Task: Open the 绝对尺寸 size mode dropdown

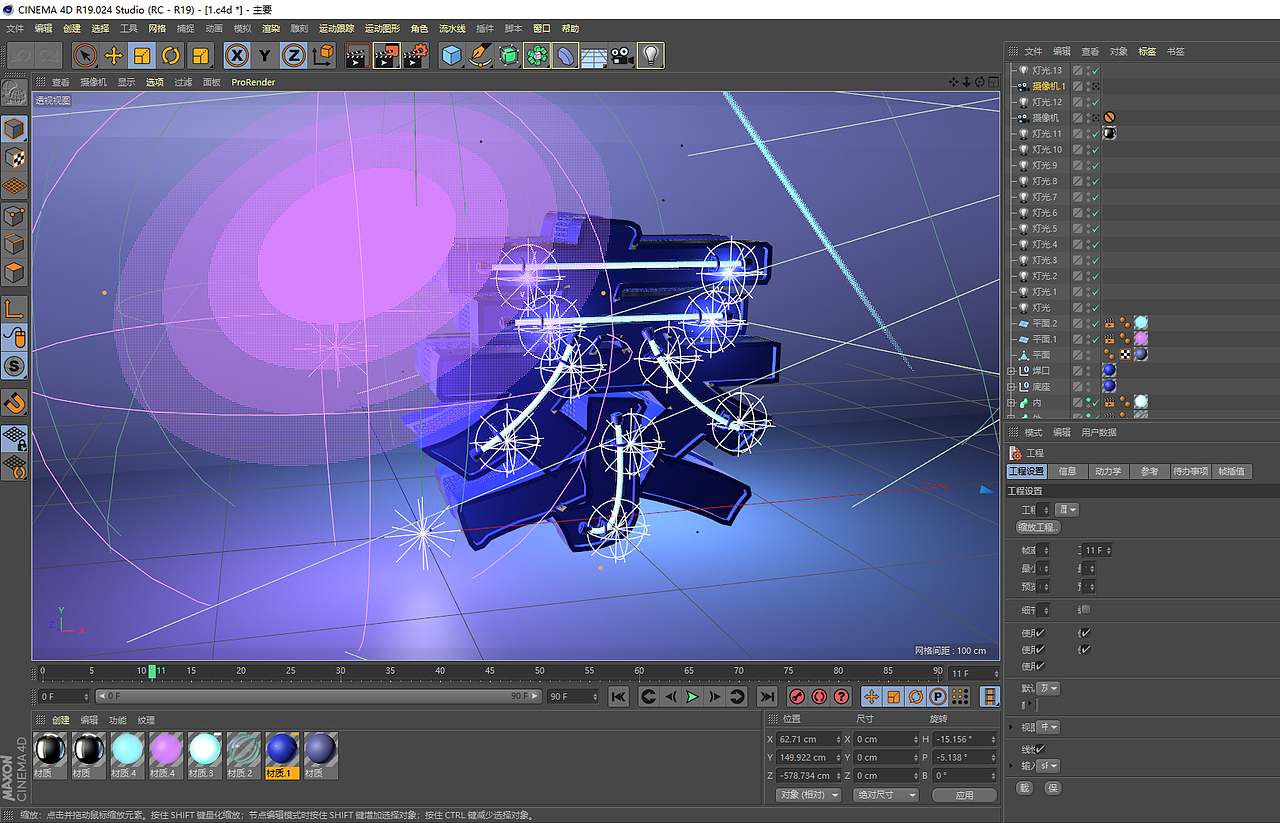Action: (886, 795)
